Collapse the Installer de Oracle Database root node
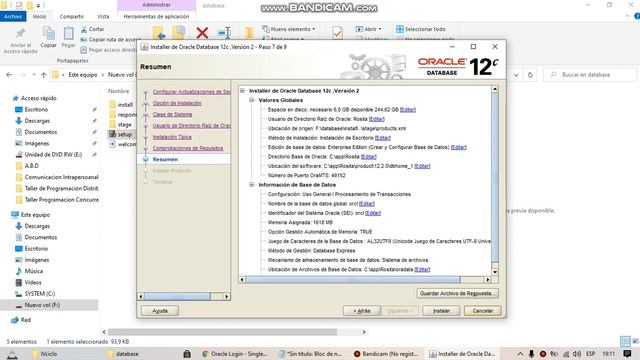The image size is (640, 360). [242, 91]
